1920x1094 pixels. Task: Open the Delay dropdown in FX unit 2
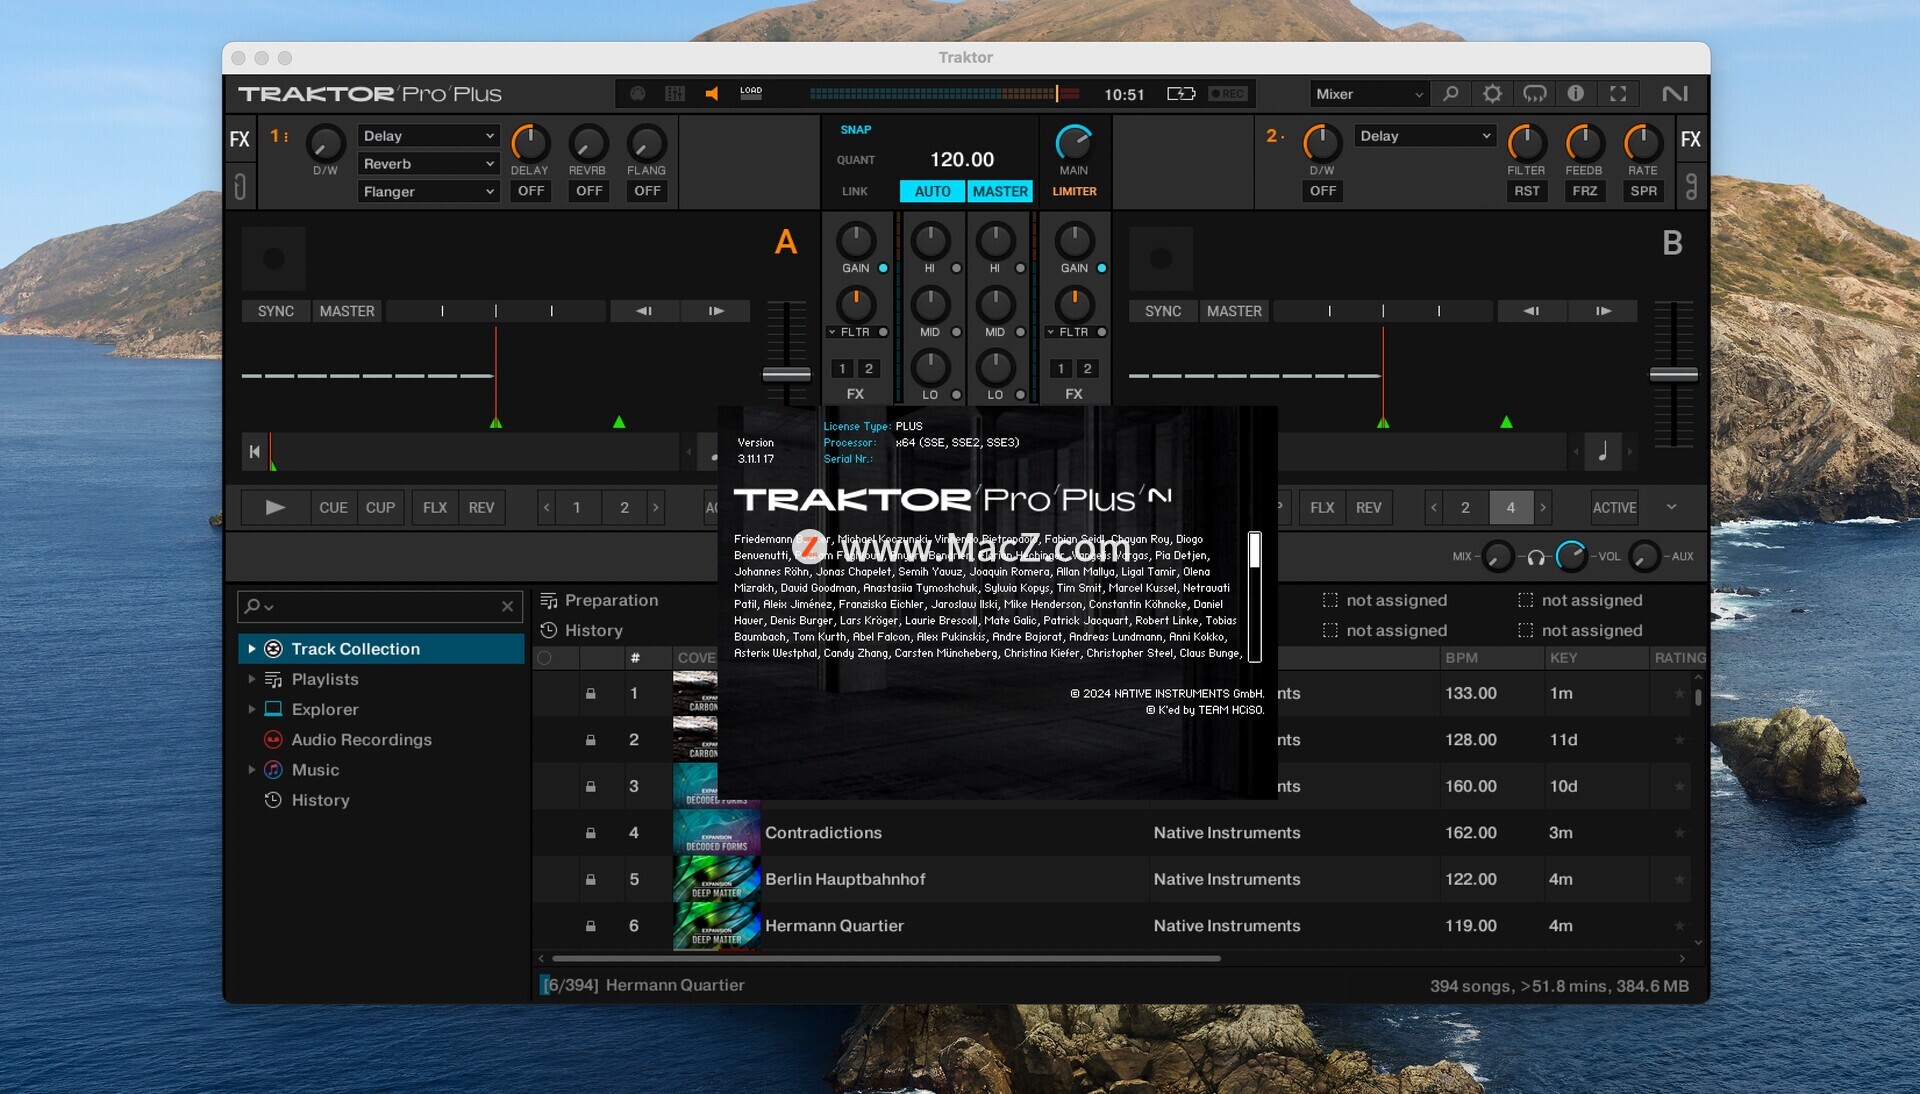pyautogui.click(x=1425, y=136)
